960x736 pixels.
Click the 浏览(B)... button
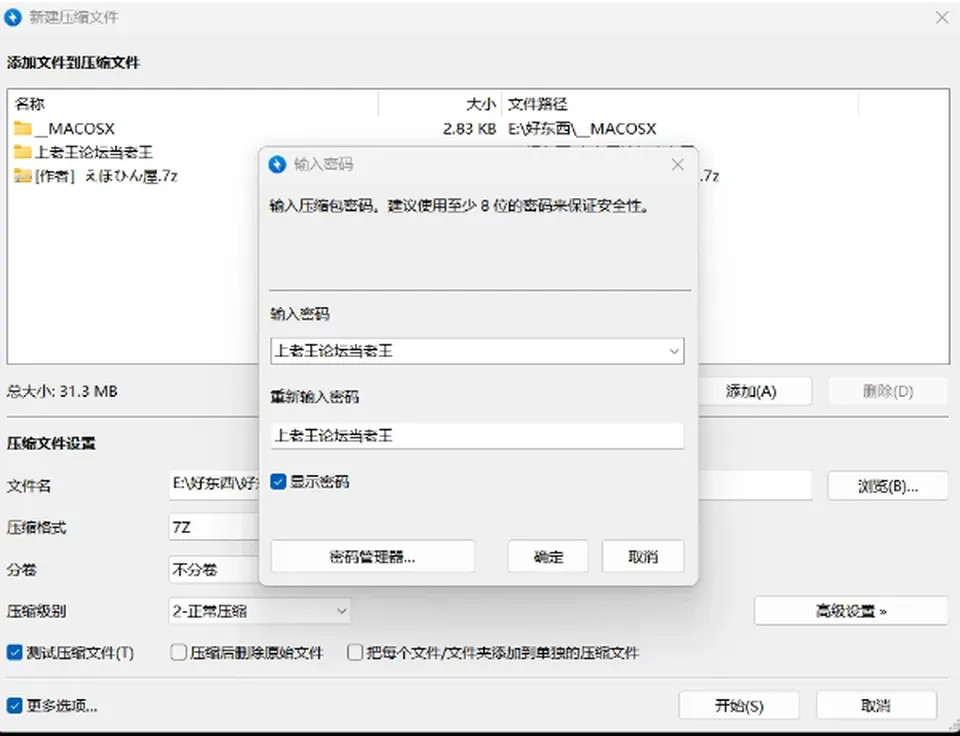click(888, 486)
